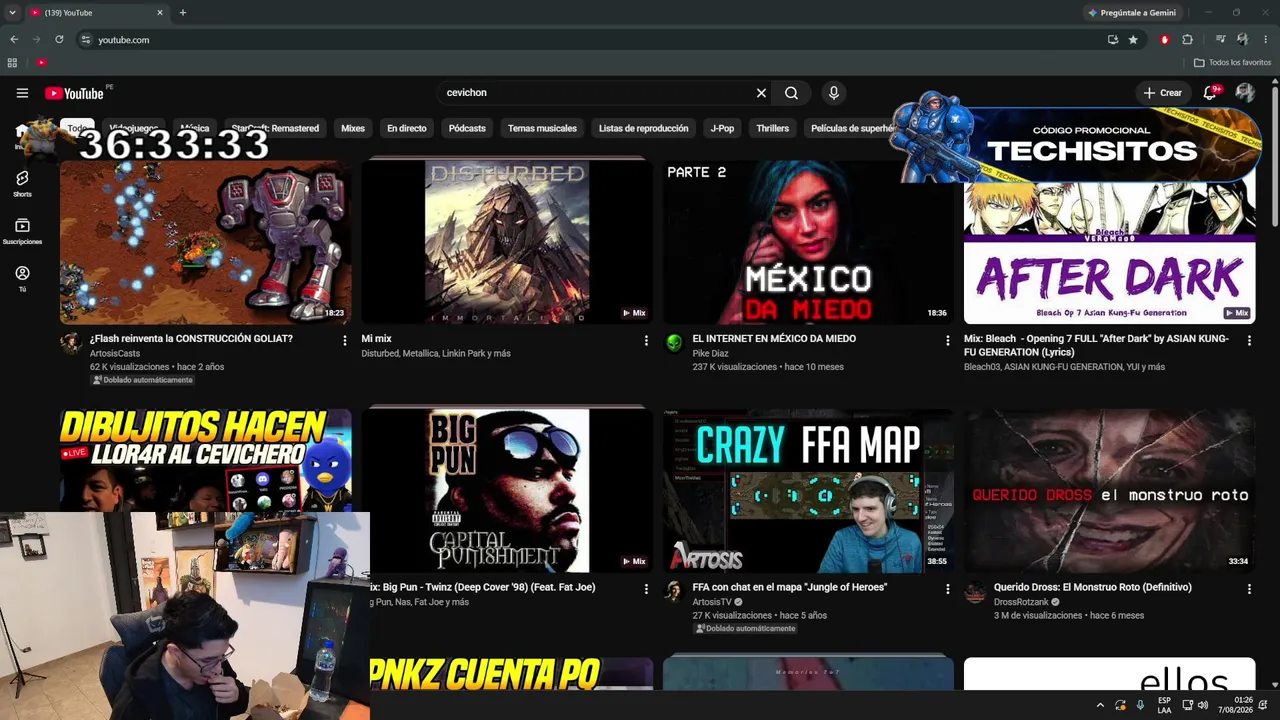Image resolution: width=1280 pixels, height=720 pixels.
Task: Open options menu for Mi mix
Action: 646,341
